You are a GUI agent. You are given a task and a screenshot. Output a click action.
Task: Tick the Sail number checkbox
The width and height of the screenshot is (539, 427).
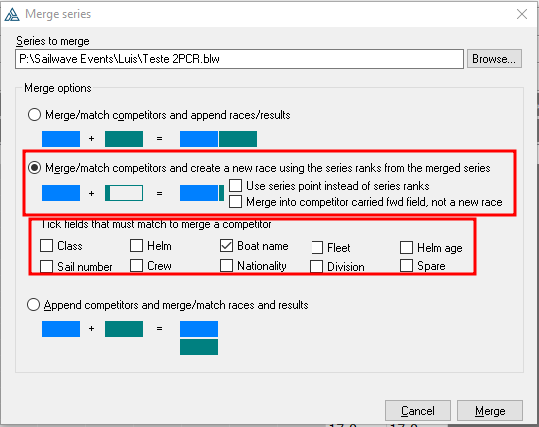coord(46,266)
